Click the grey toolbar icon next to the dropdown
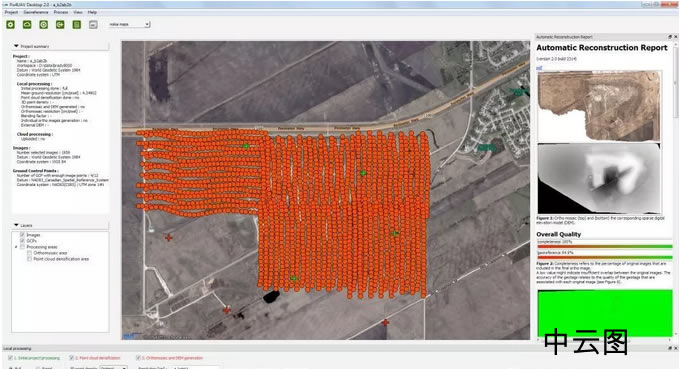Screen dimensions: 682x369 point(93,25)
